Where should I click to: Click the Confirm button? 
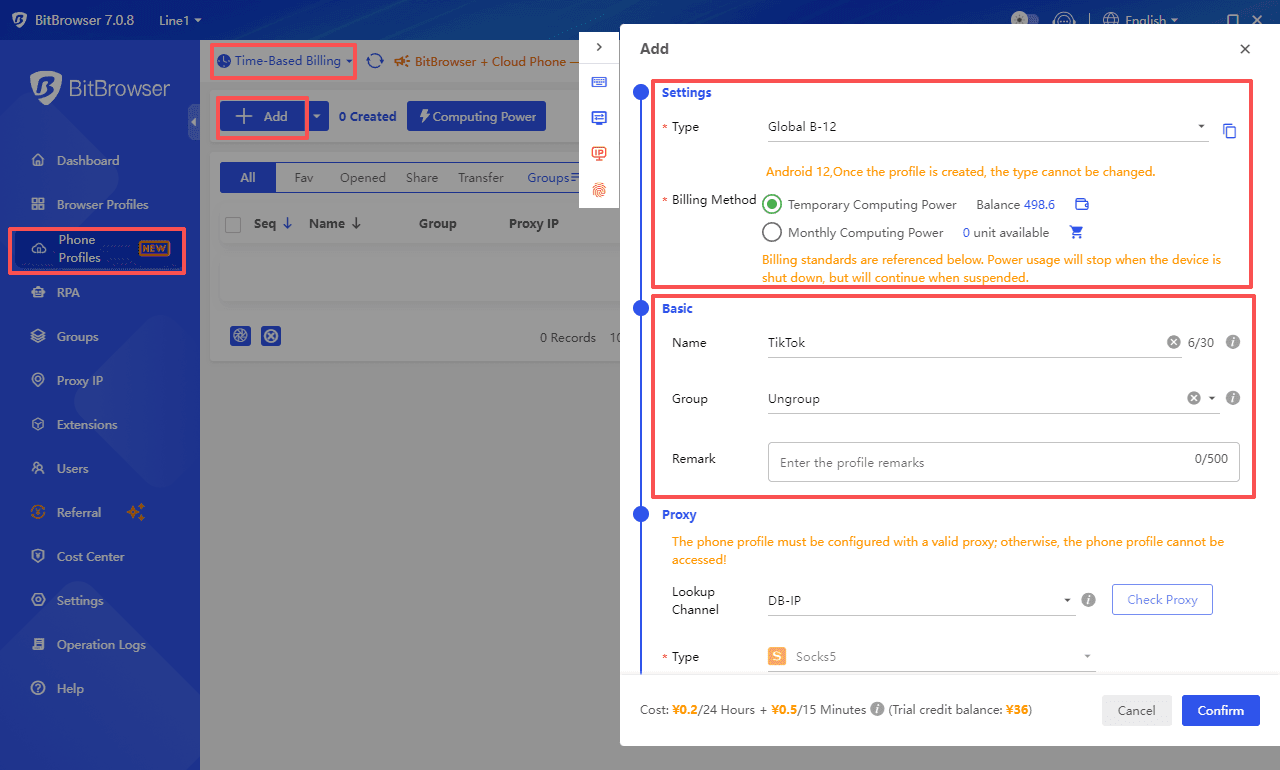tap(1220, 710)
